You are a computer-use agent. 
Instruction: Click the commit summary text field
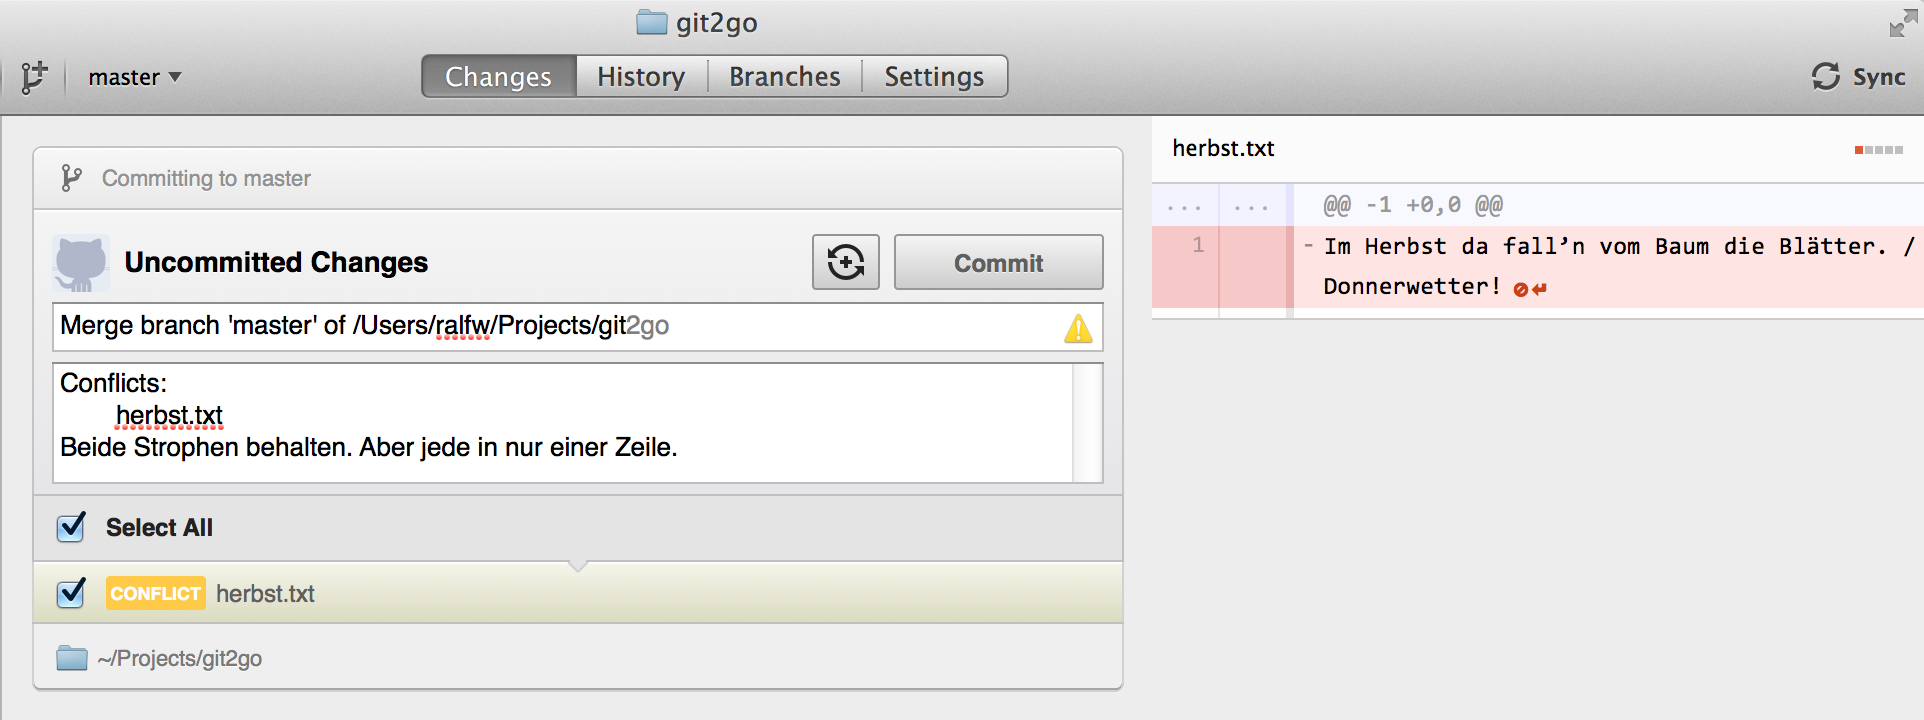coord(577,327)
